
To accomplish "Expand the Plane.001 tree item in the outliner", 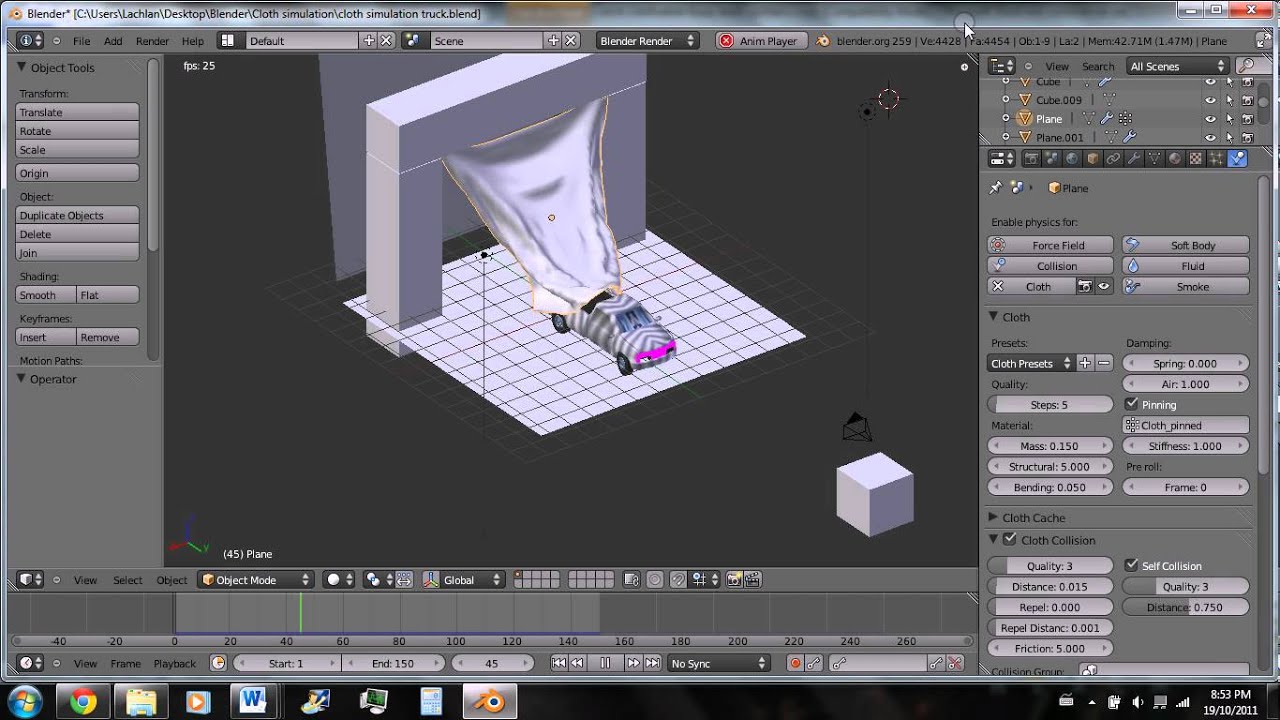I will 1006,137.
